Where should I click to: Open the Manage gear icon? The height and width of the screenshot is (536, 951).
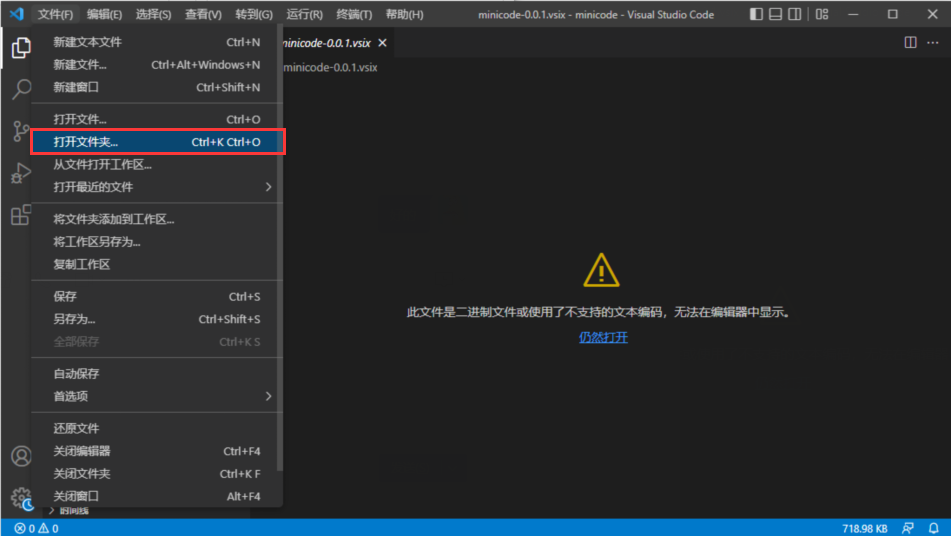[21, 498]
